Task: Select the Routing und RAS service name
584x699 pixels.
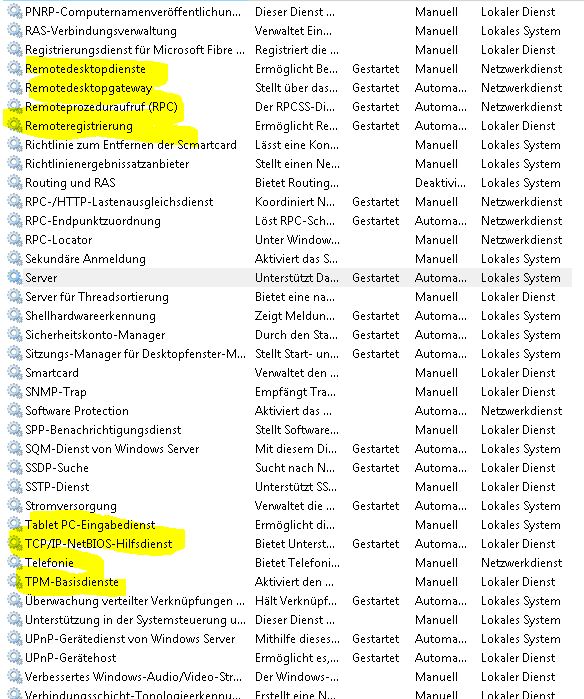Action: [x=70, y=183]
